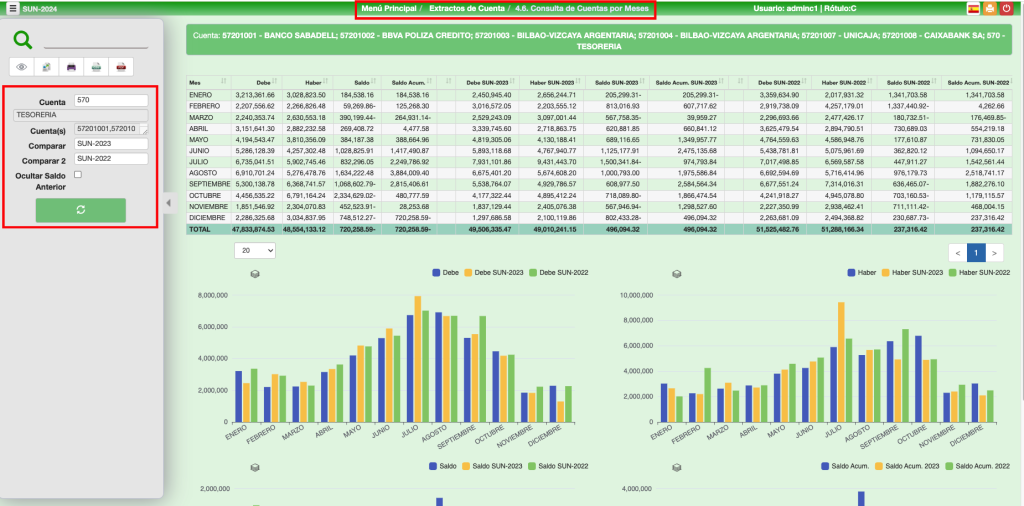
Task: Export the report with the red PDF icon
Action: coord(120,67)
